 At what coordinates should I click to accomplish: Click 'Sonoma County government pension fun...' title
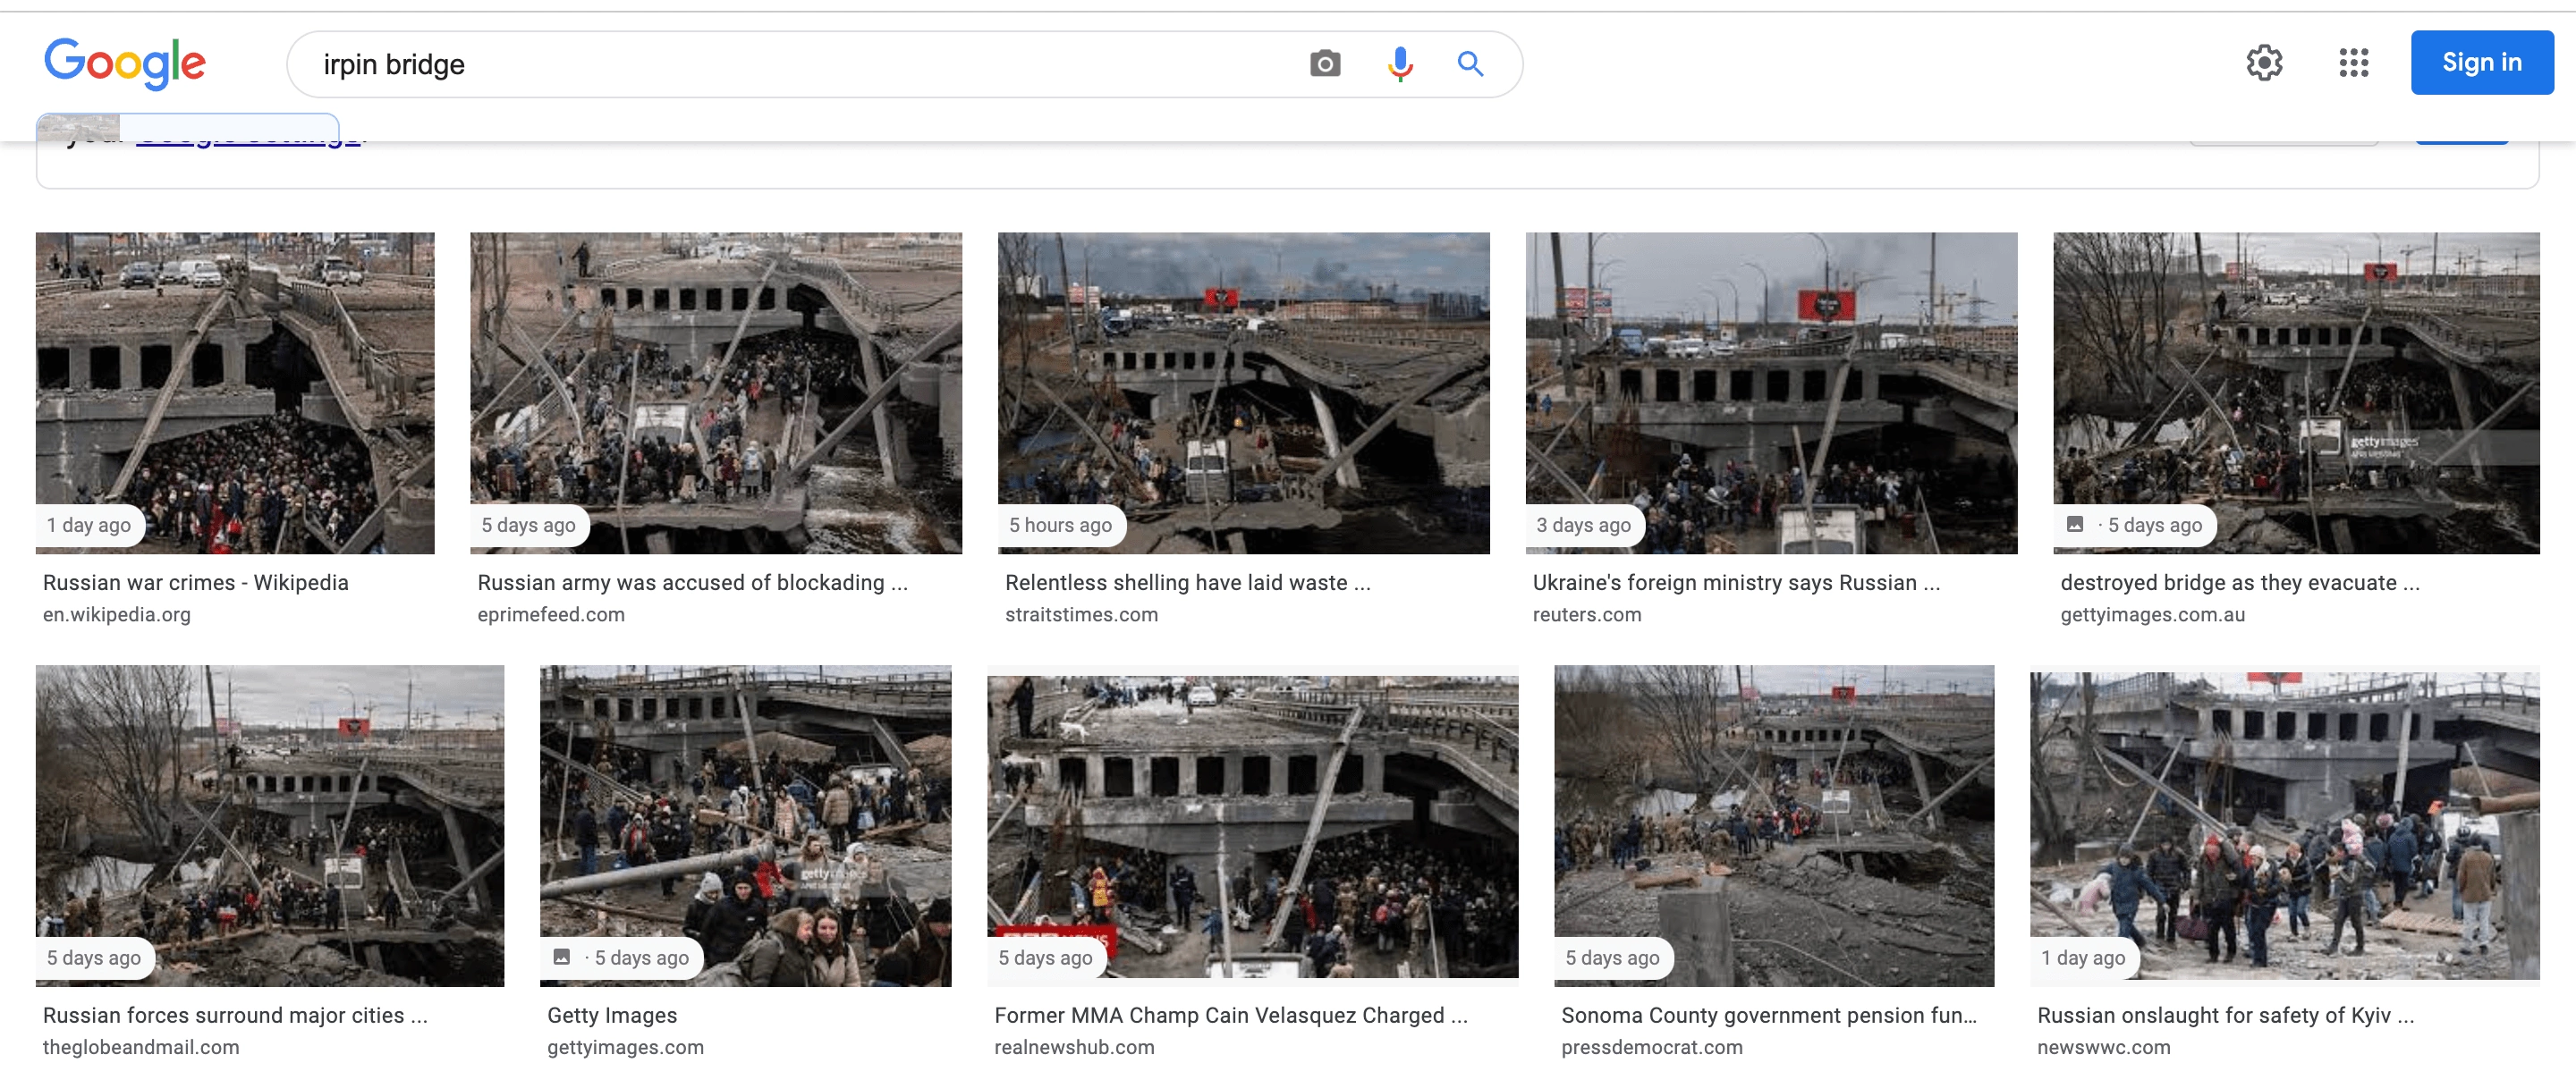[1769, 1016]
